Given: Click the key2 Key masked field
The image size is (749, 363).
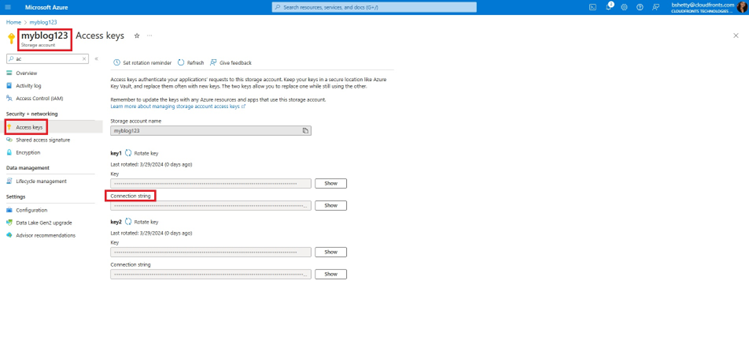Looking at the screenshot, I should click(x=211, y=252).
